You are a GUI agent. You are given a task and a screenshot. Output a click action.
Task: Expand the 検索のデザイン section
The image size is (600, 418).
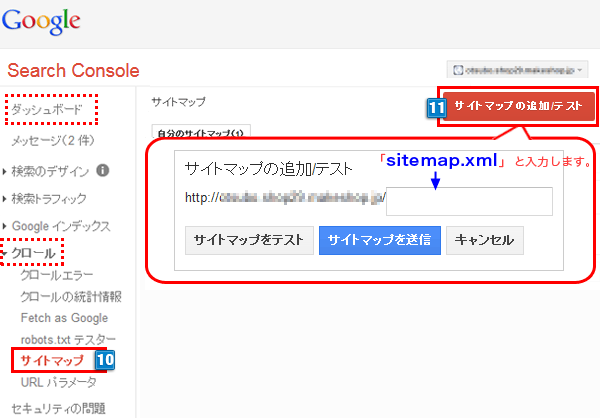click(x=50, y=171)
